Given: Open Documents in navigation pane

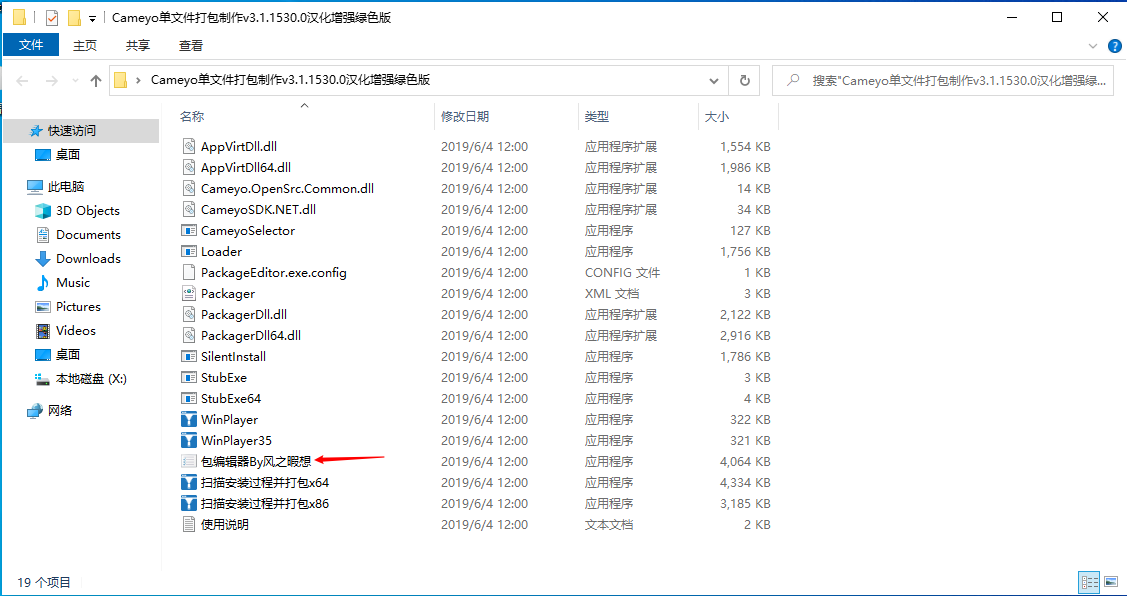Looking at the screenshot, I should point(88,235).
